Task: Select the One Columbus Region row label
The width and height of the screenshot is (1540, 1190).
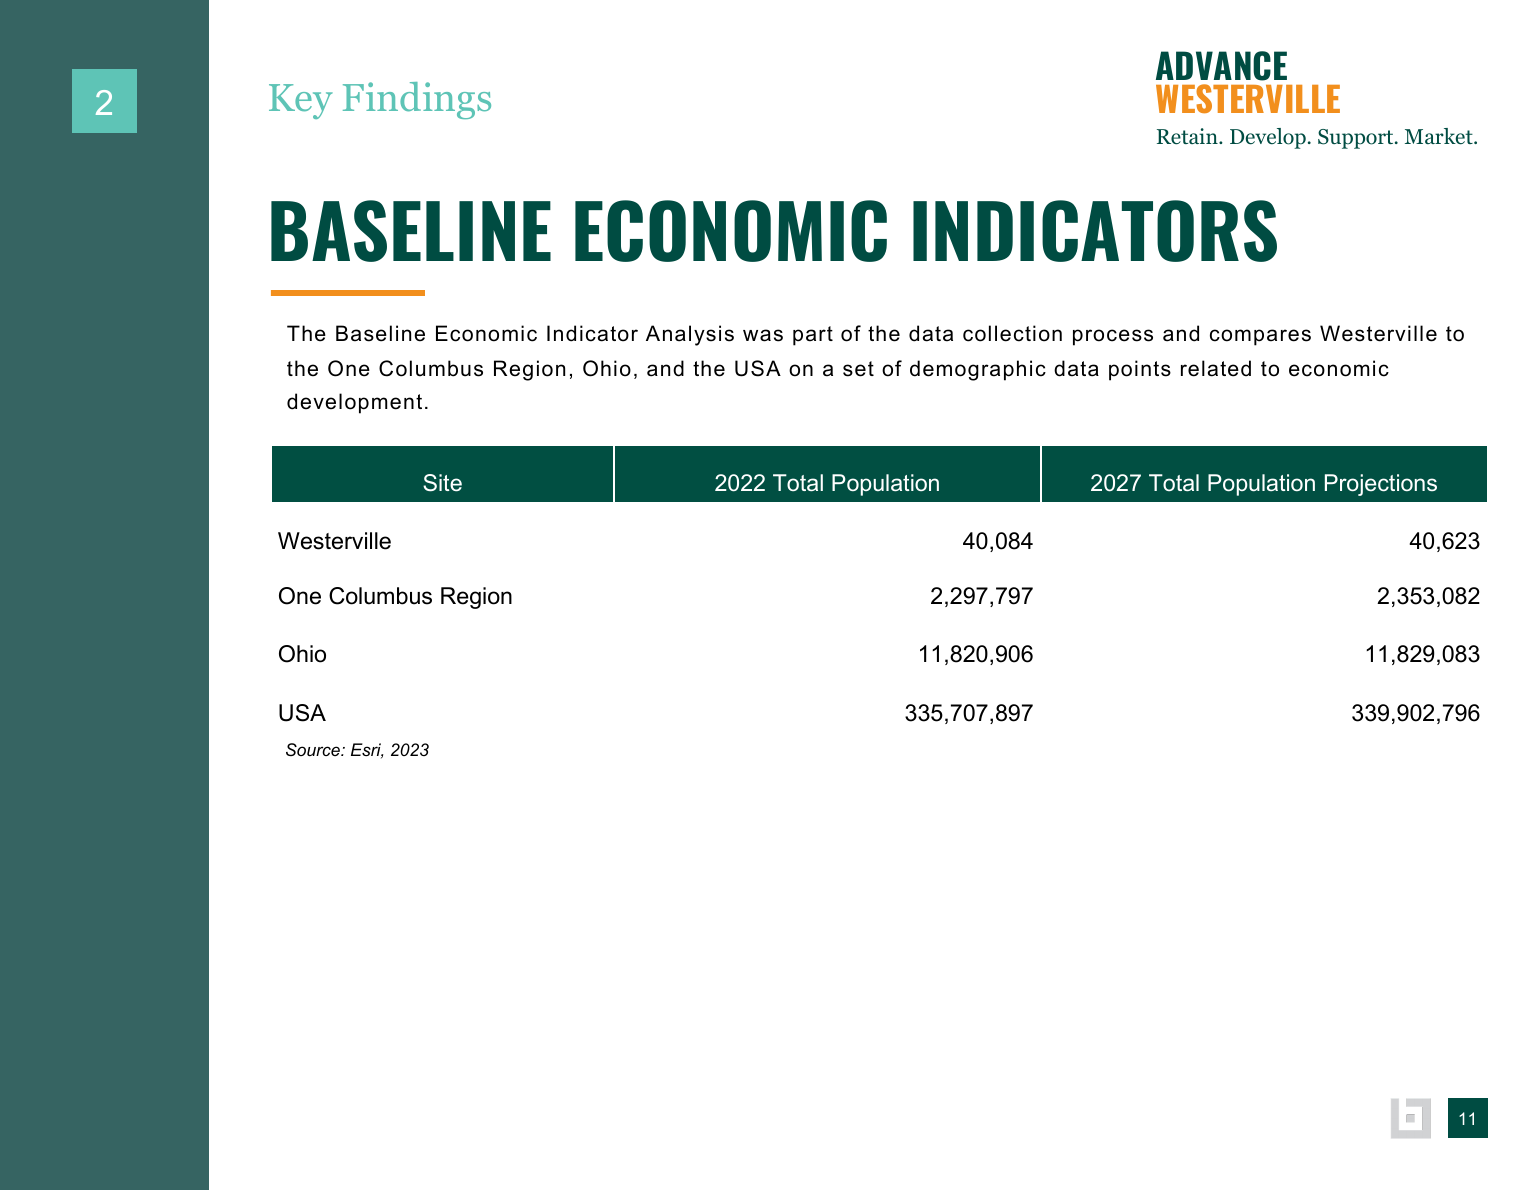Action: (395, 596)
